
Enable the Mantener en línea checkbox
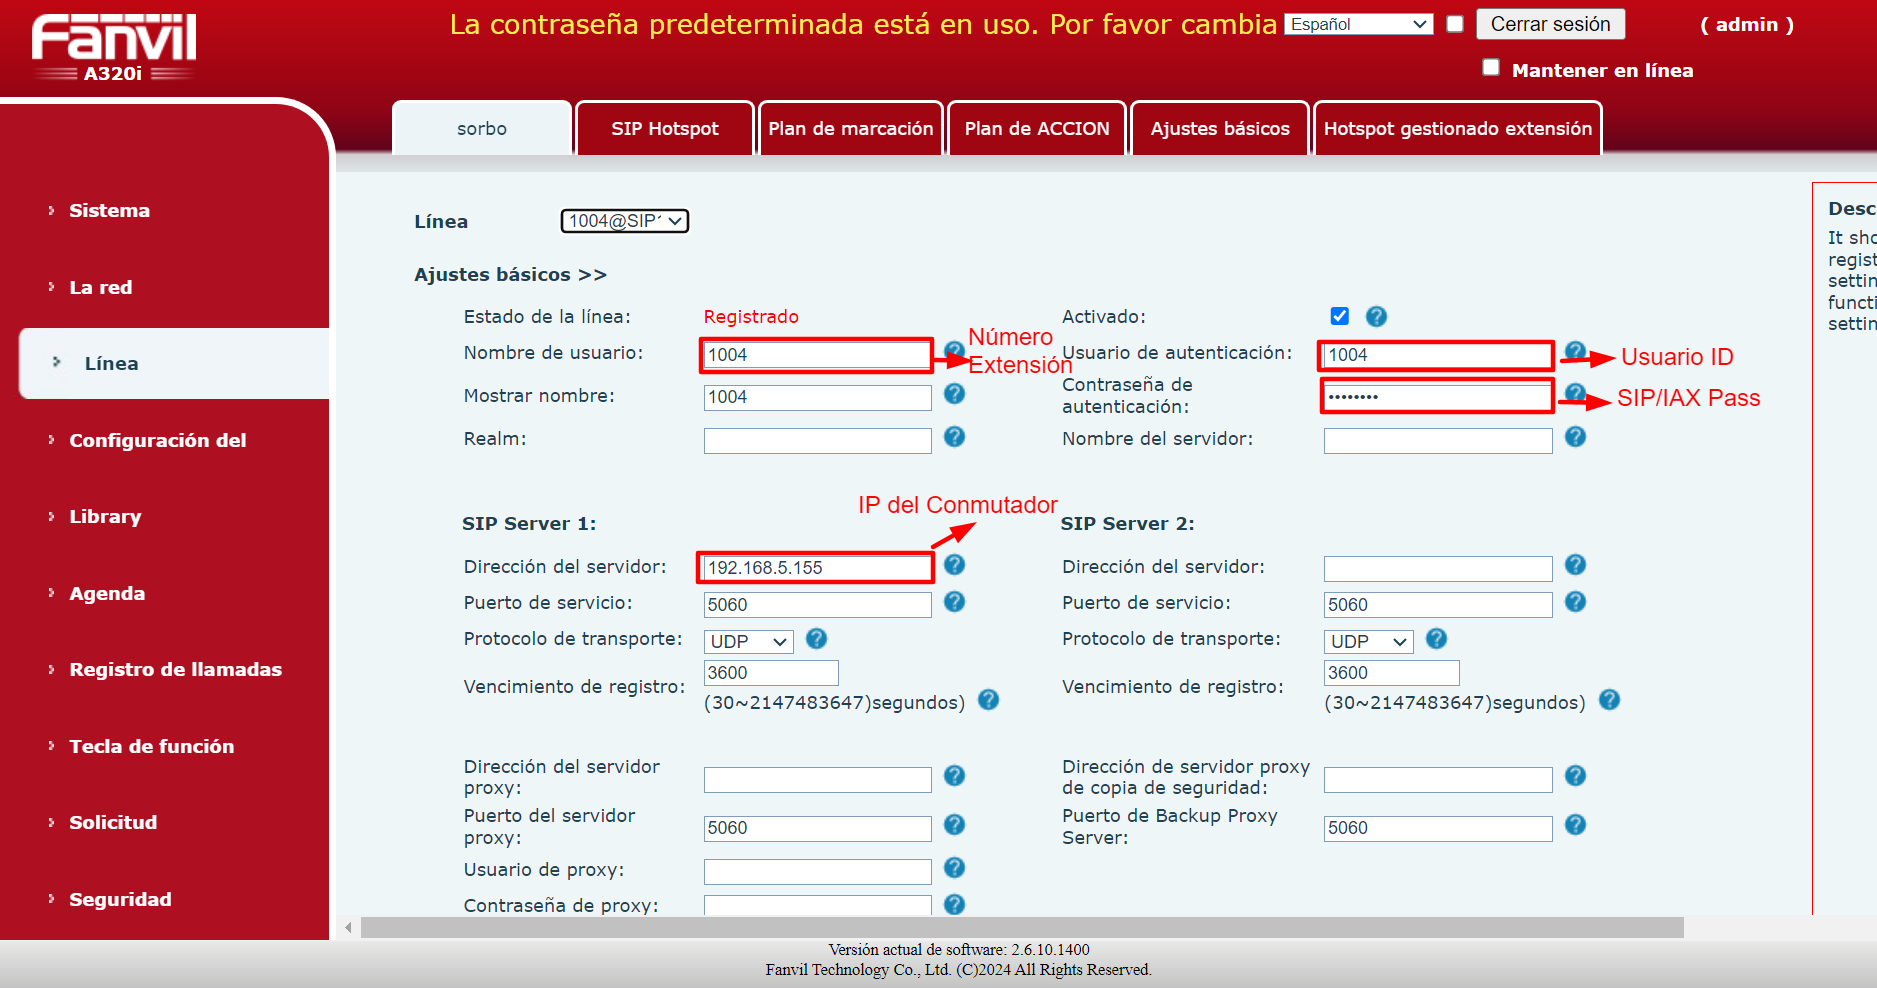(1491, 67)
